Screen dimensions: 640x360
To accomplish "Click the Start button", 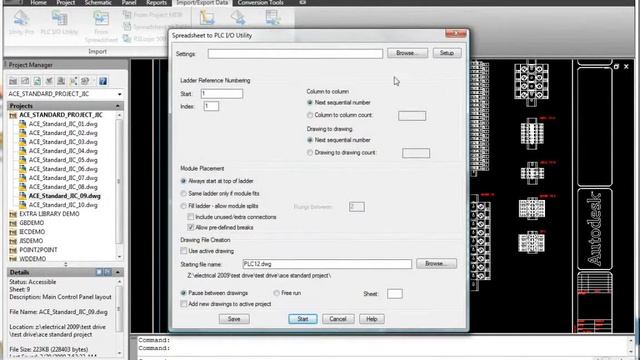I will pos(302,319).
